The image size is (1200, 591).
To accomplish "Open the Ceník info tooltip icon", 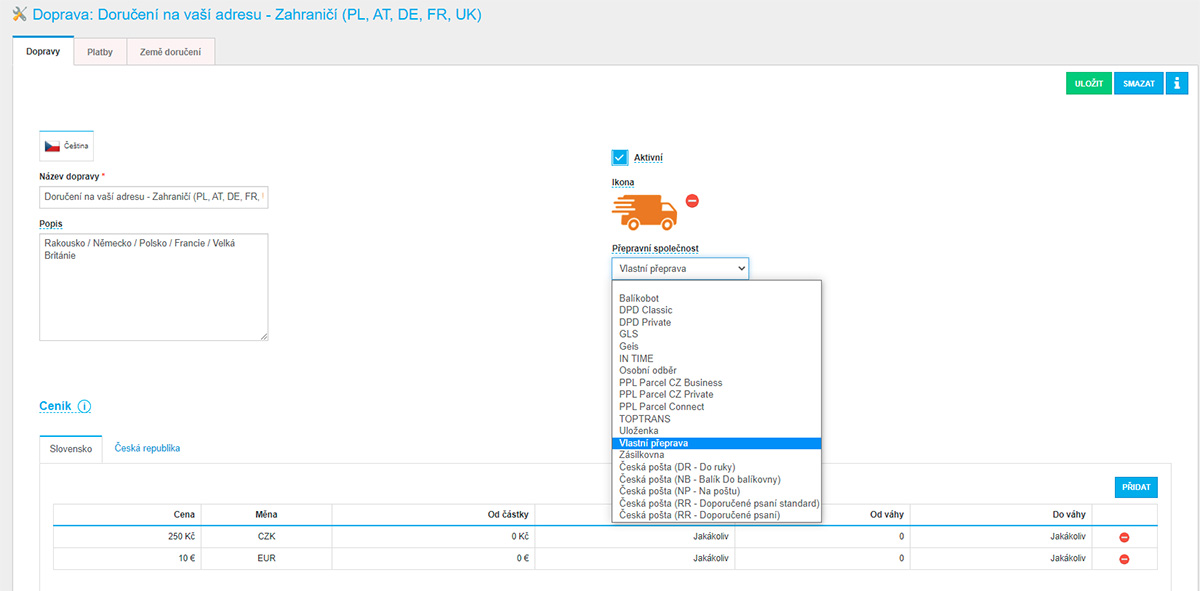I will (84, 407).
